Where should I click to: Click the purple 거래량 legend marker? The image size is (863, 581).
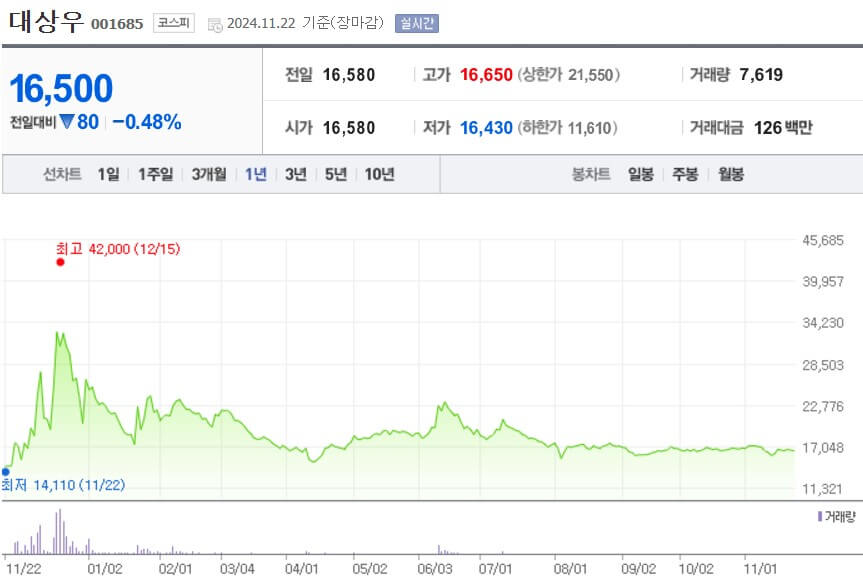coord(820,517)
